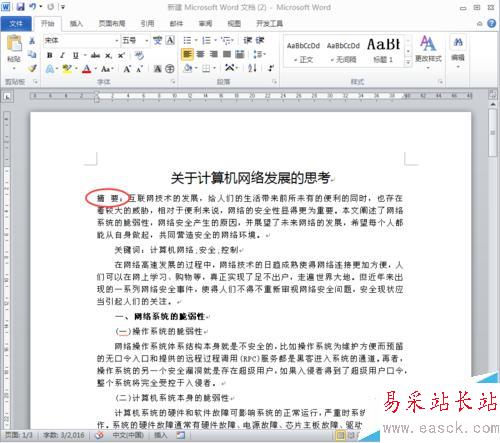Switch to the 开发工具 Developer tab

pyautogui.click(x=269, y=23)
